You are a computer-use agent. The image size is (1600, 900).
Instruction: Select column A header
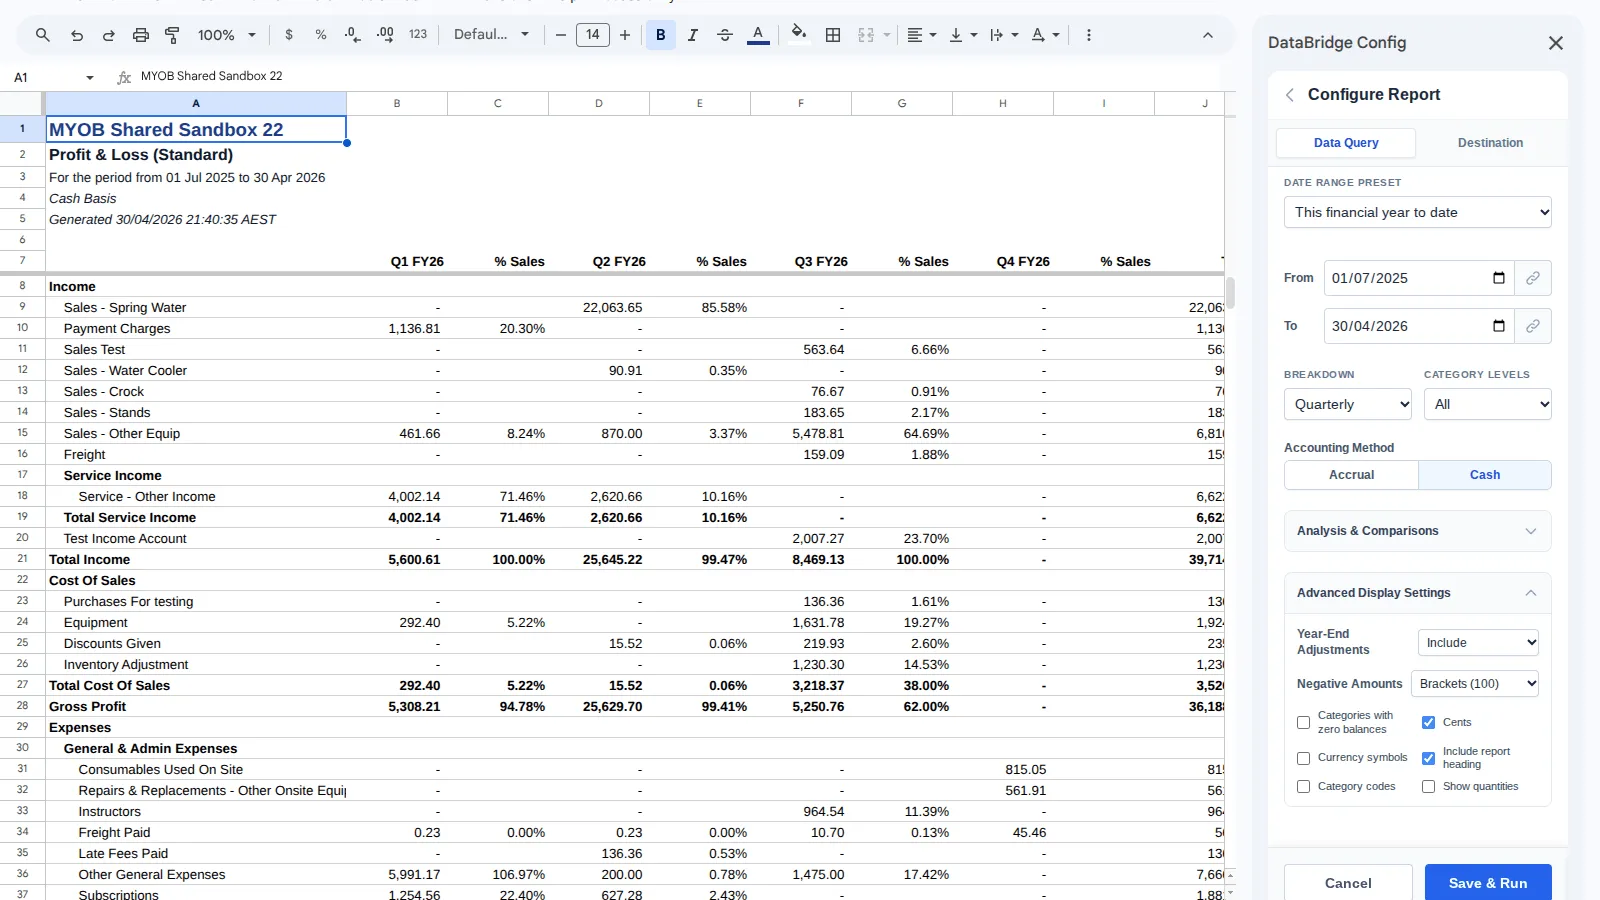tap(196, 103)
